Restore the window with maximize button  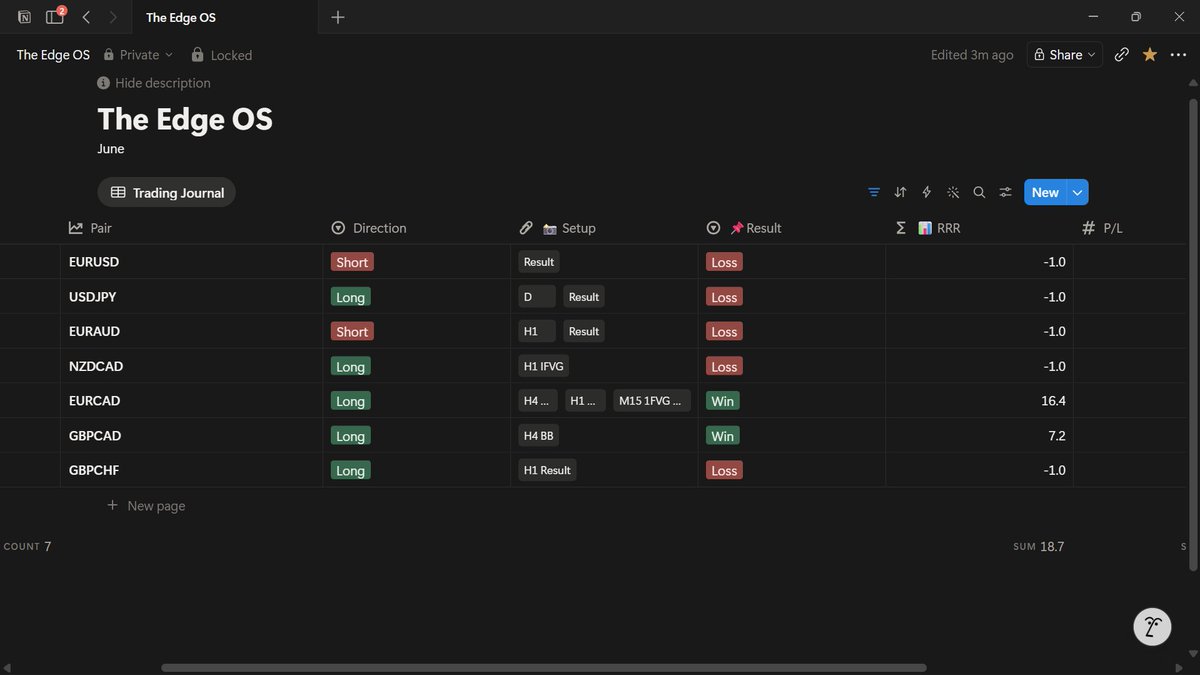click(x=1136, y=17)
